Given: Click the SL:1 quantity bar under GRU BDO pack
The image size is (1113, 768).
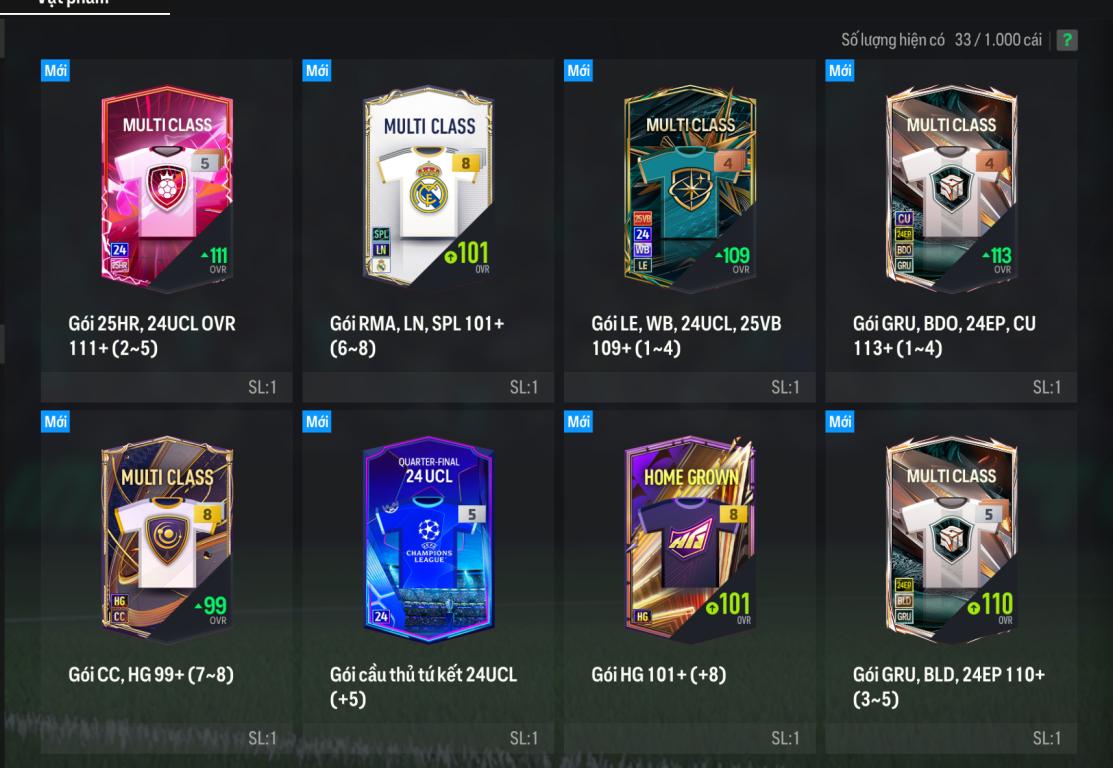Looking at the screenshot, I should (950, 387).
